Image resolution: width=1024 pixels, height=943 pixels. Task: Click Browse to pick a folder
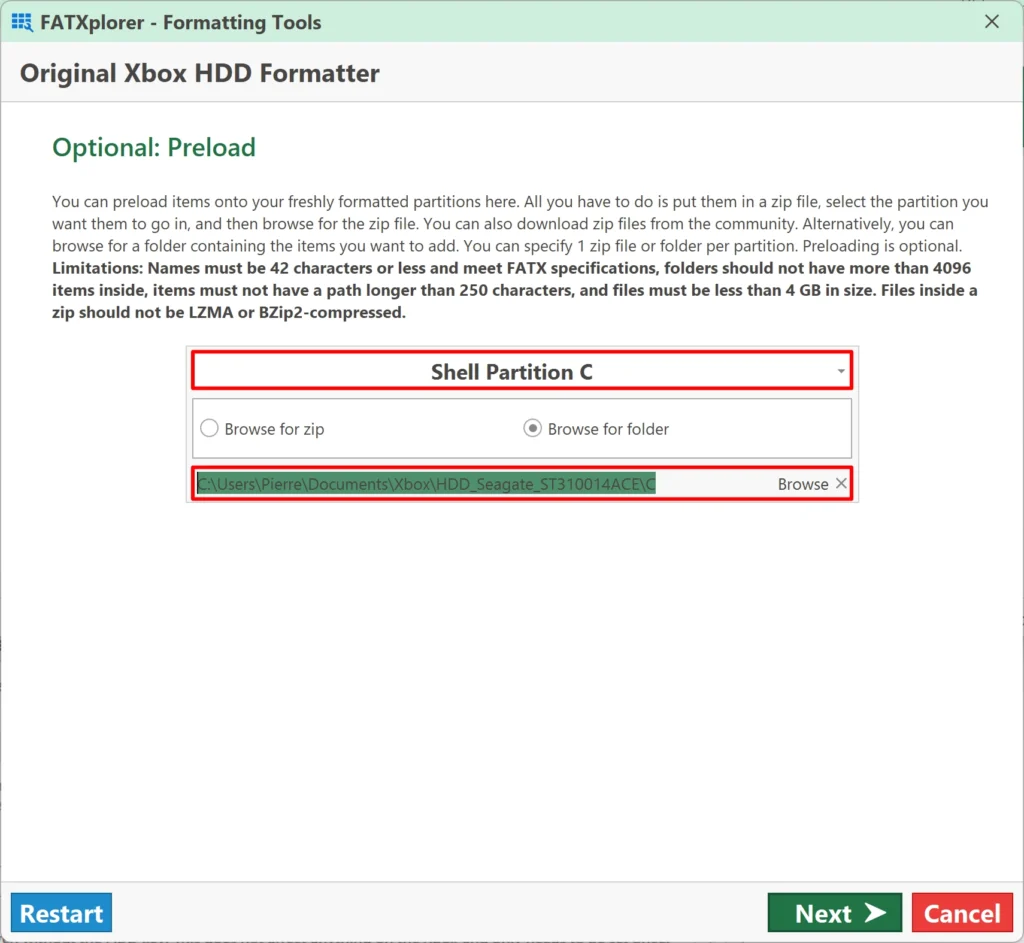(803, 484)
